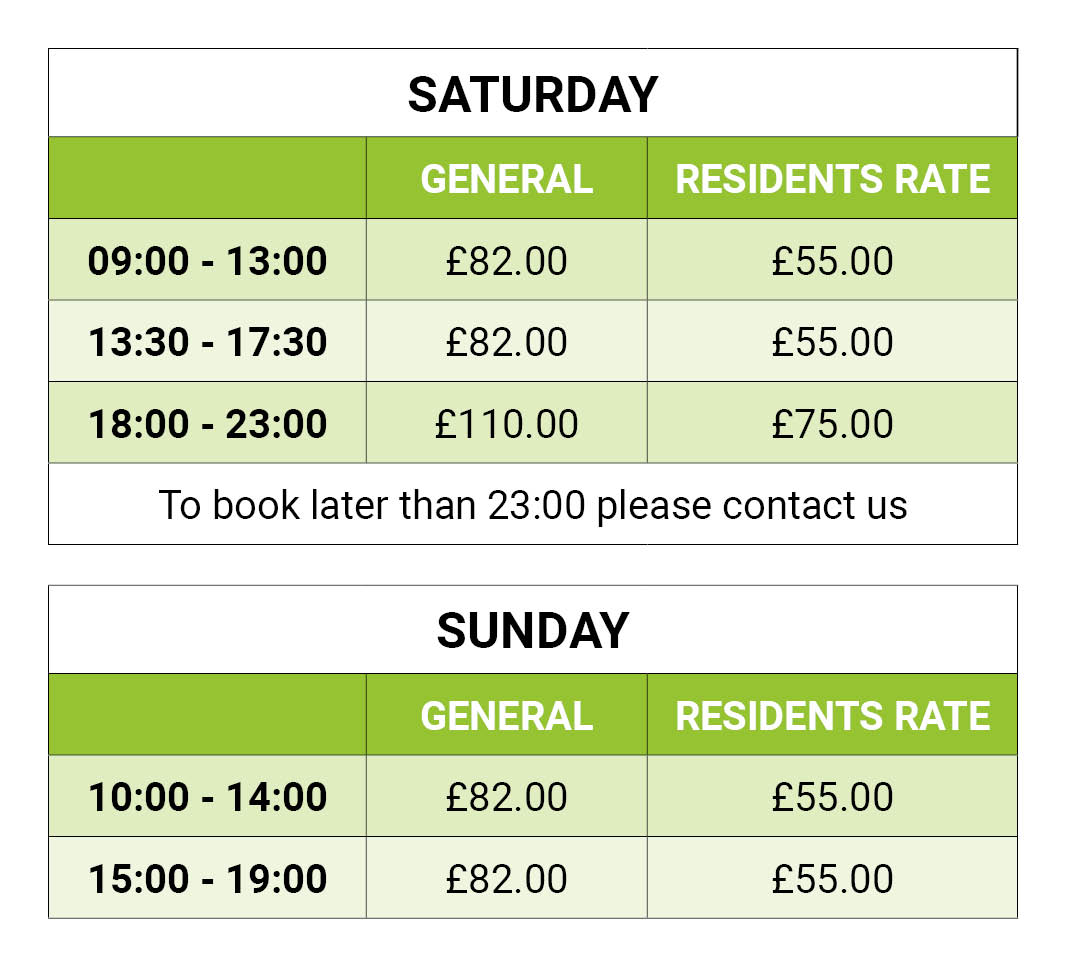Click the 13:30 - 17:30 time slot

[x=208, y=342]
